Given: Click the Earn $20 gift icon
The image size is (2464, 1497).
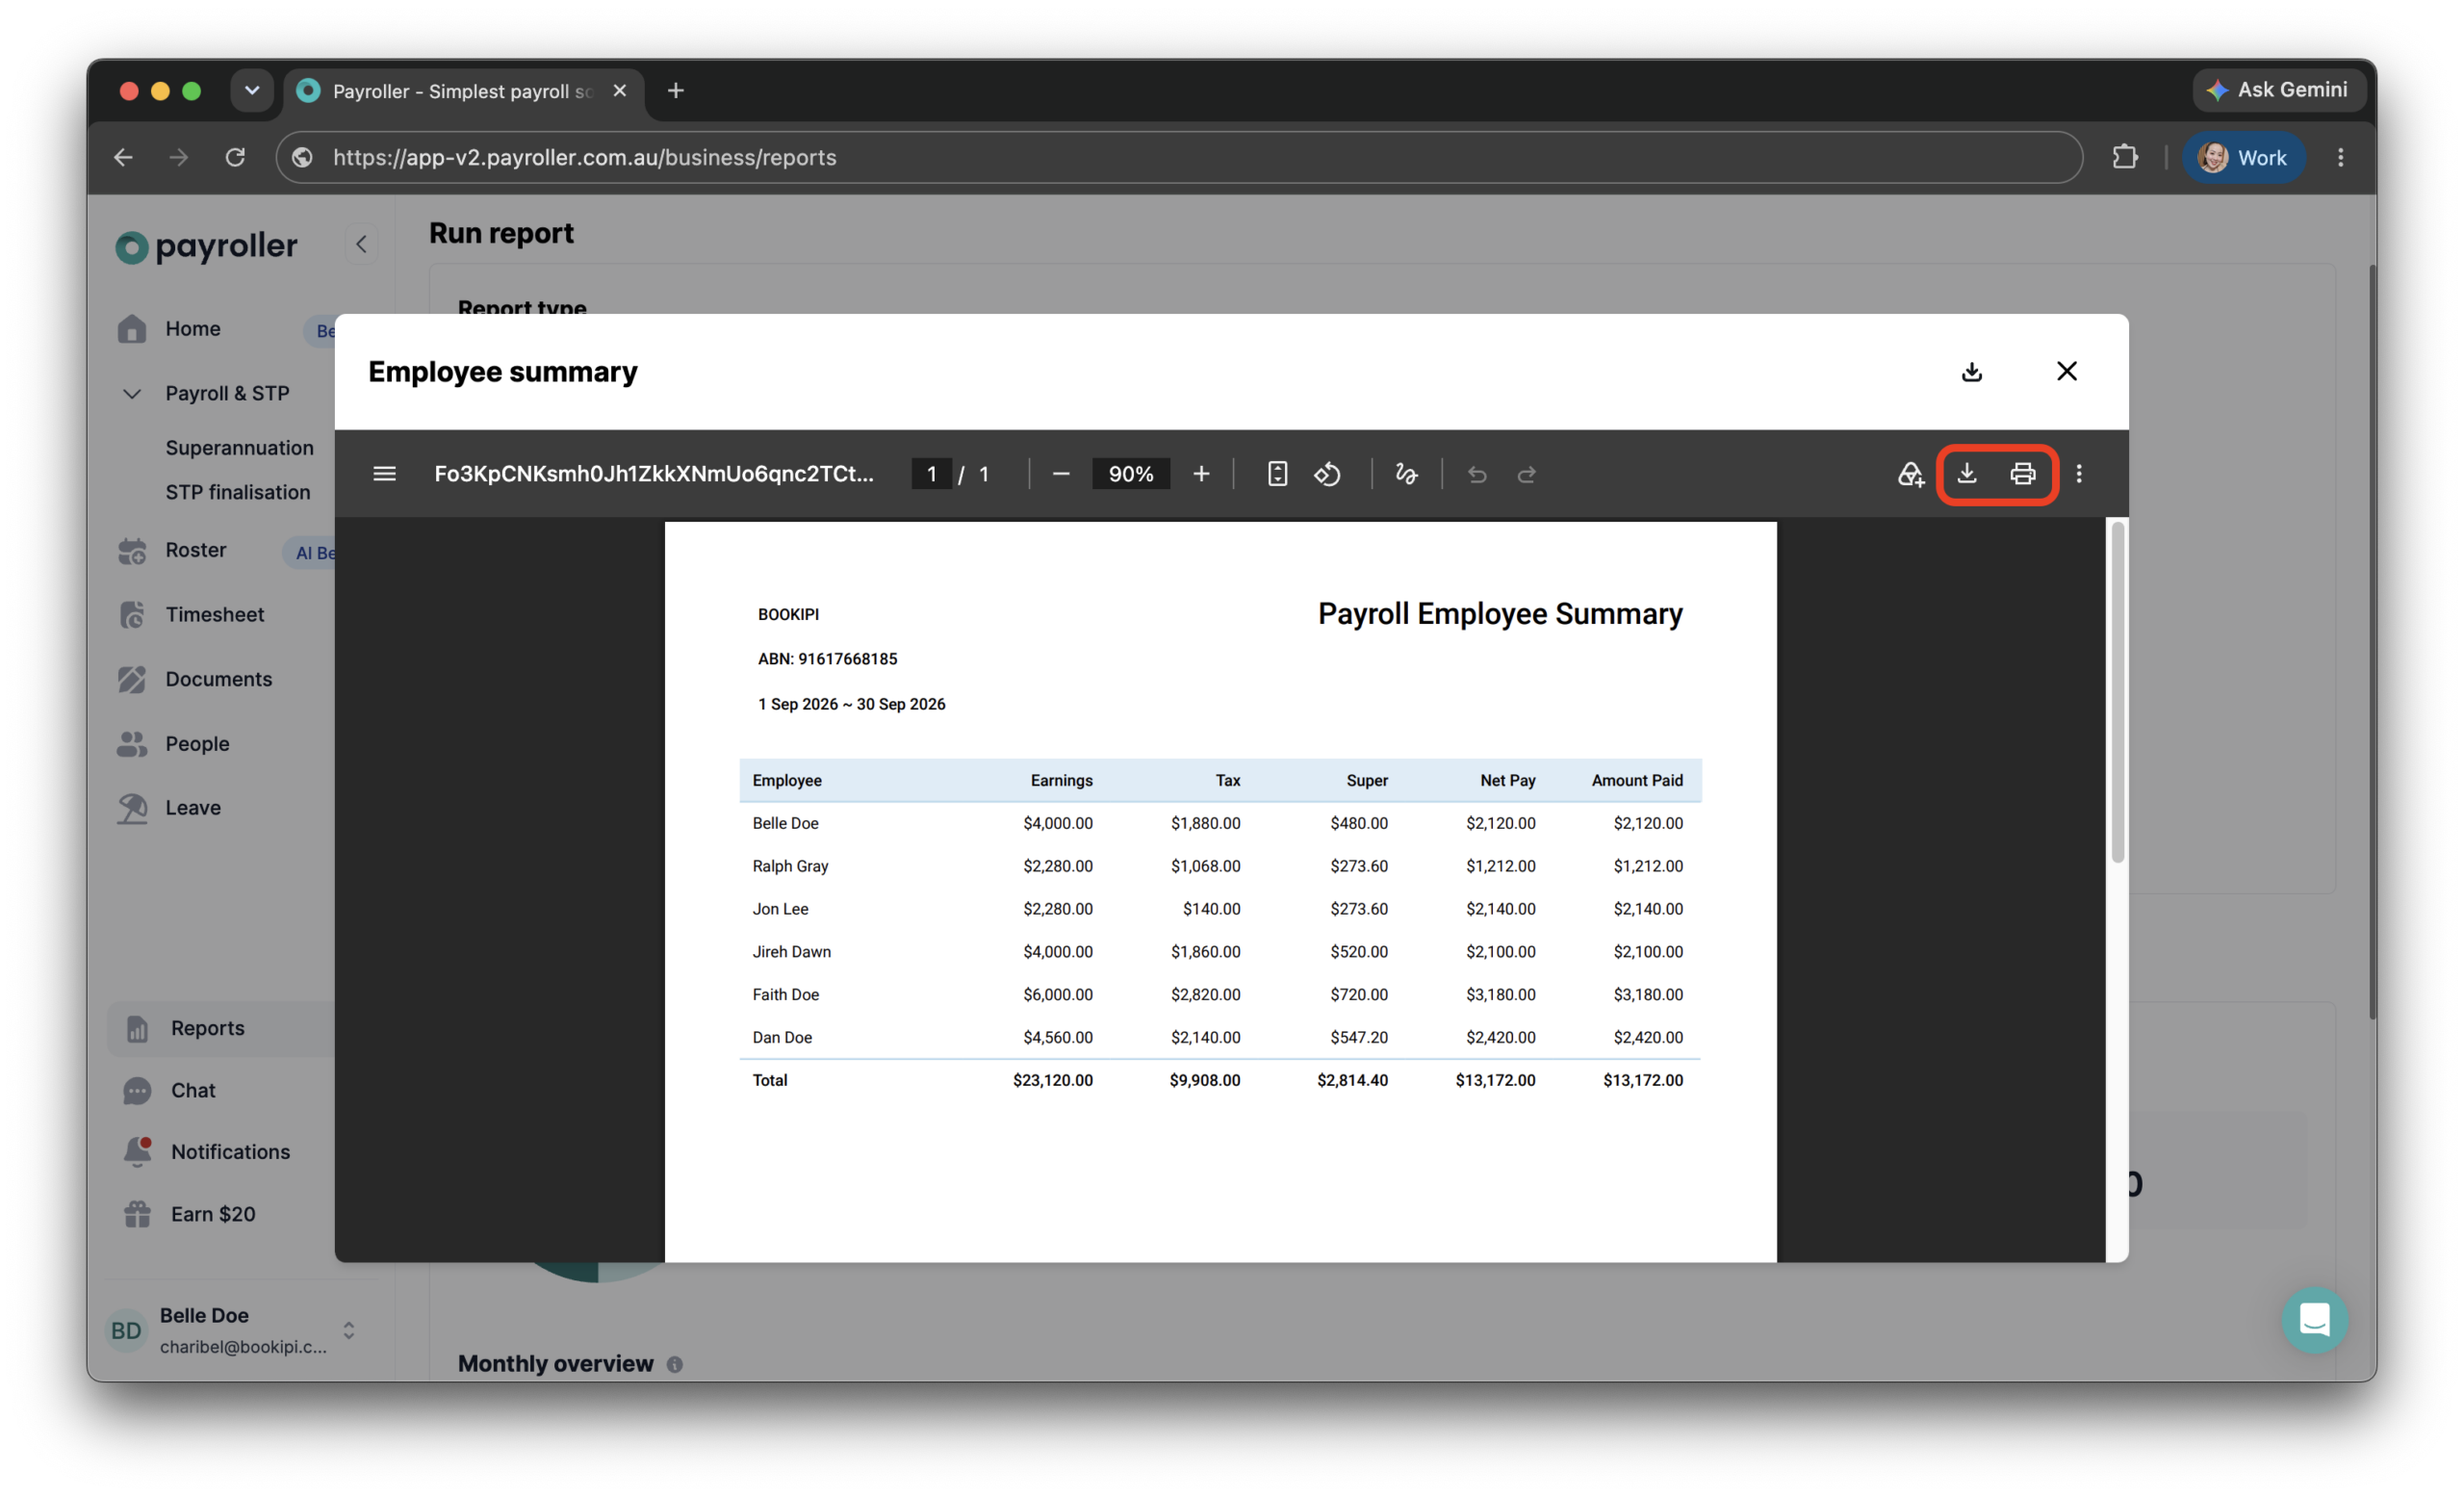Looking at the screenshot, I should pyautogui.click(x=137, y=1214).
